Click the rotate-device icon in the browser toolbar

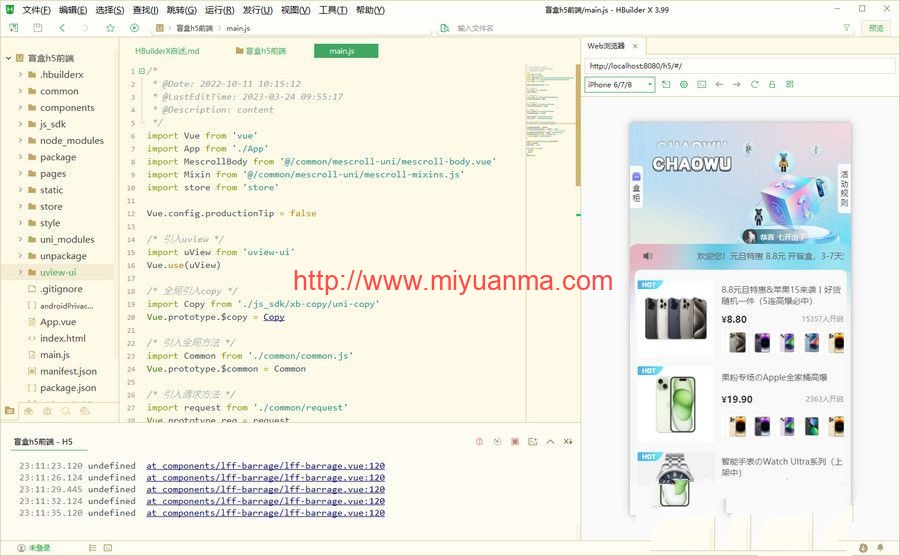click(x=666, y=84)
